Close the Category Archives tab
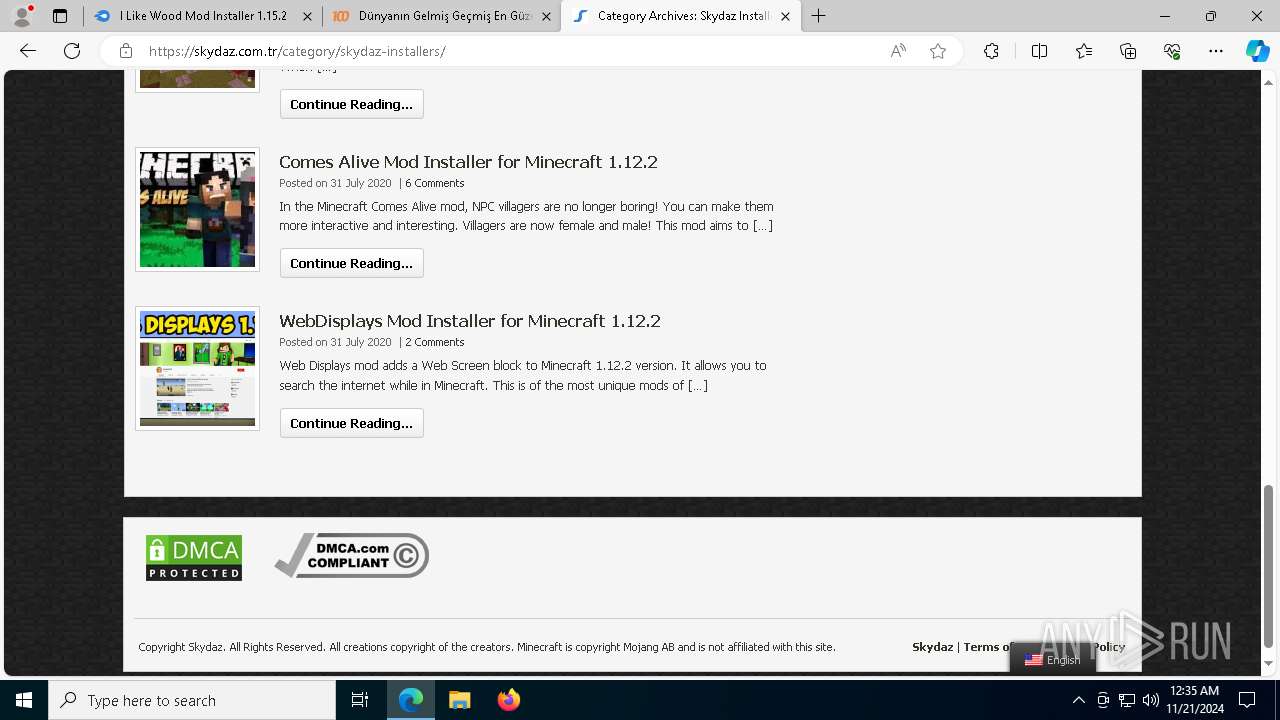 [785, 16]
